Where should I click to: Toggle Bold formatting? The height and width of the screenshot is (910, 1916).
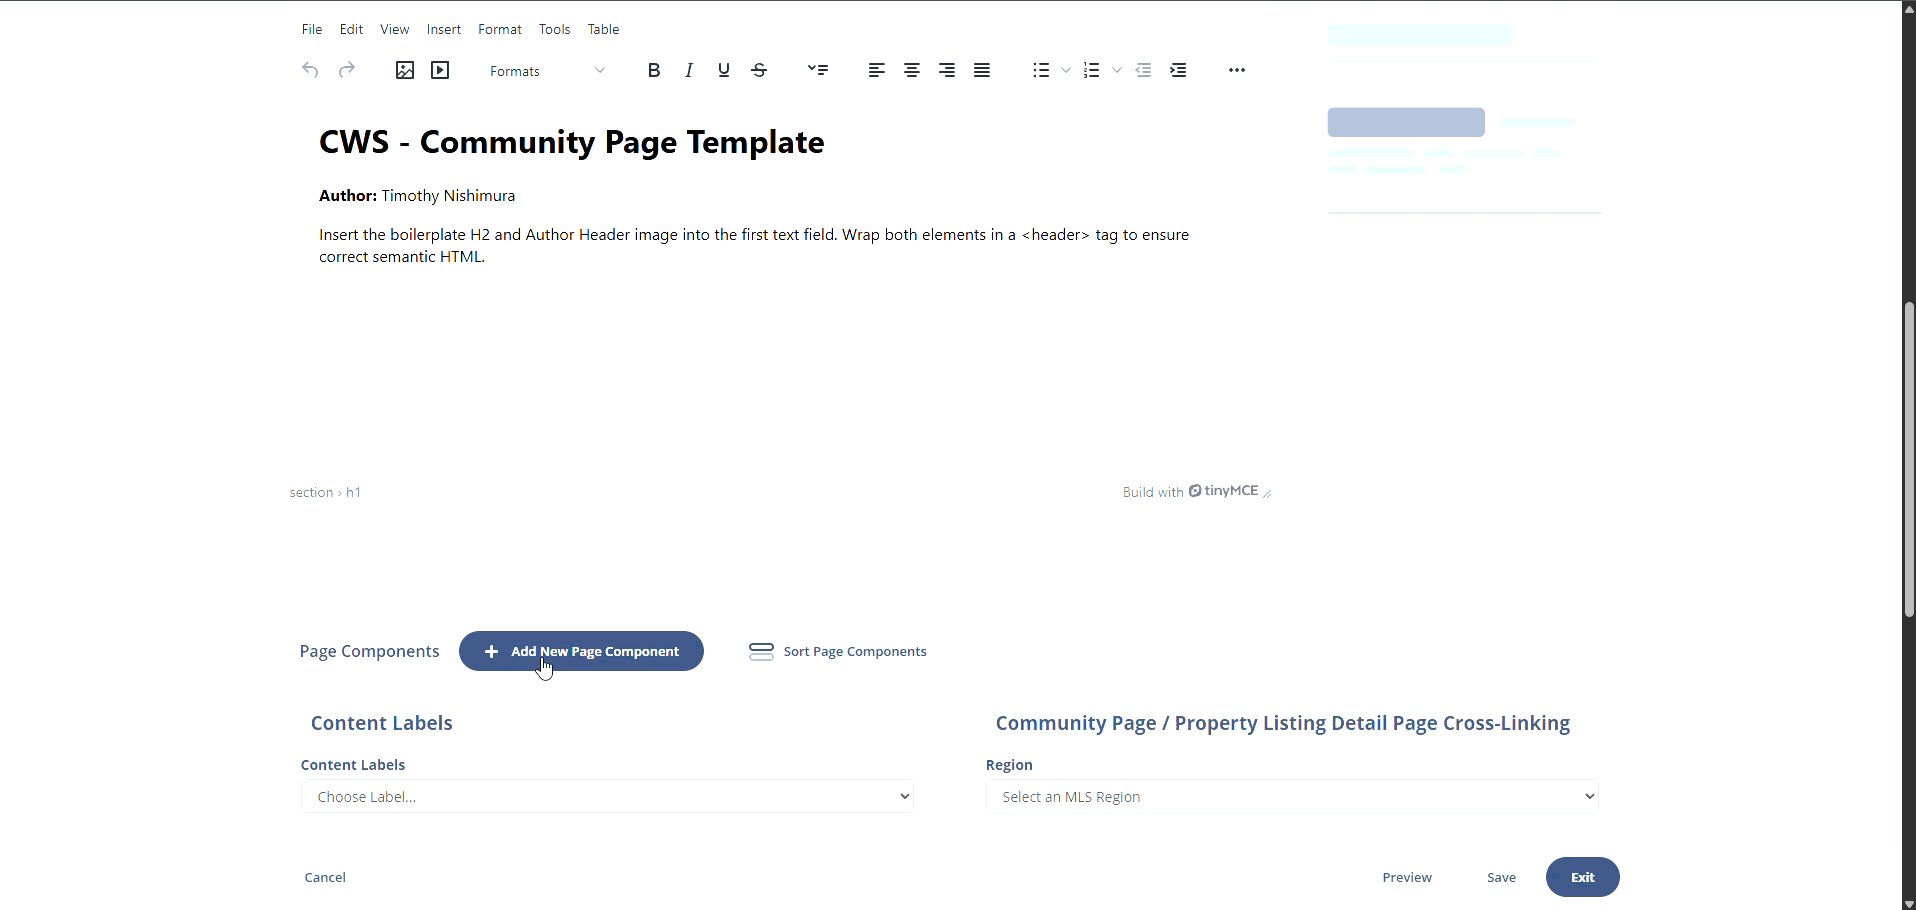click(x=654, y=70)
